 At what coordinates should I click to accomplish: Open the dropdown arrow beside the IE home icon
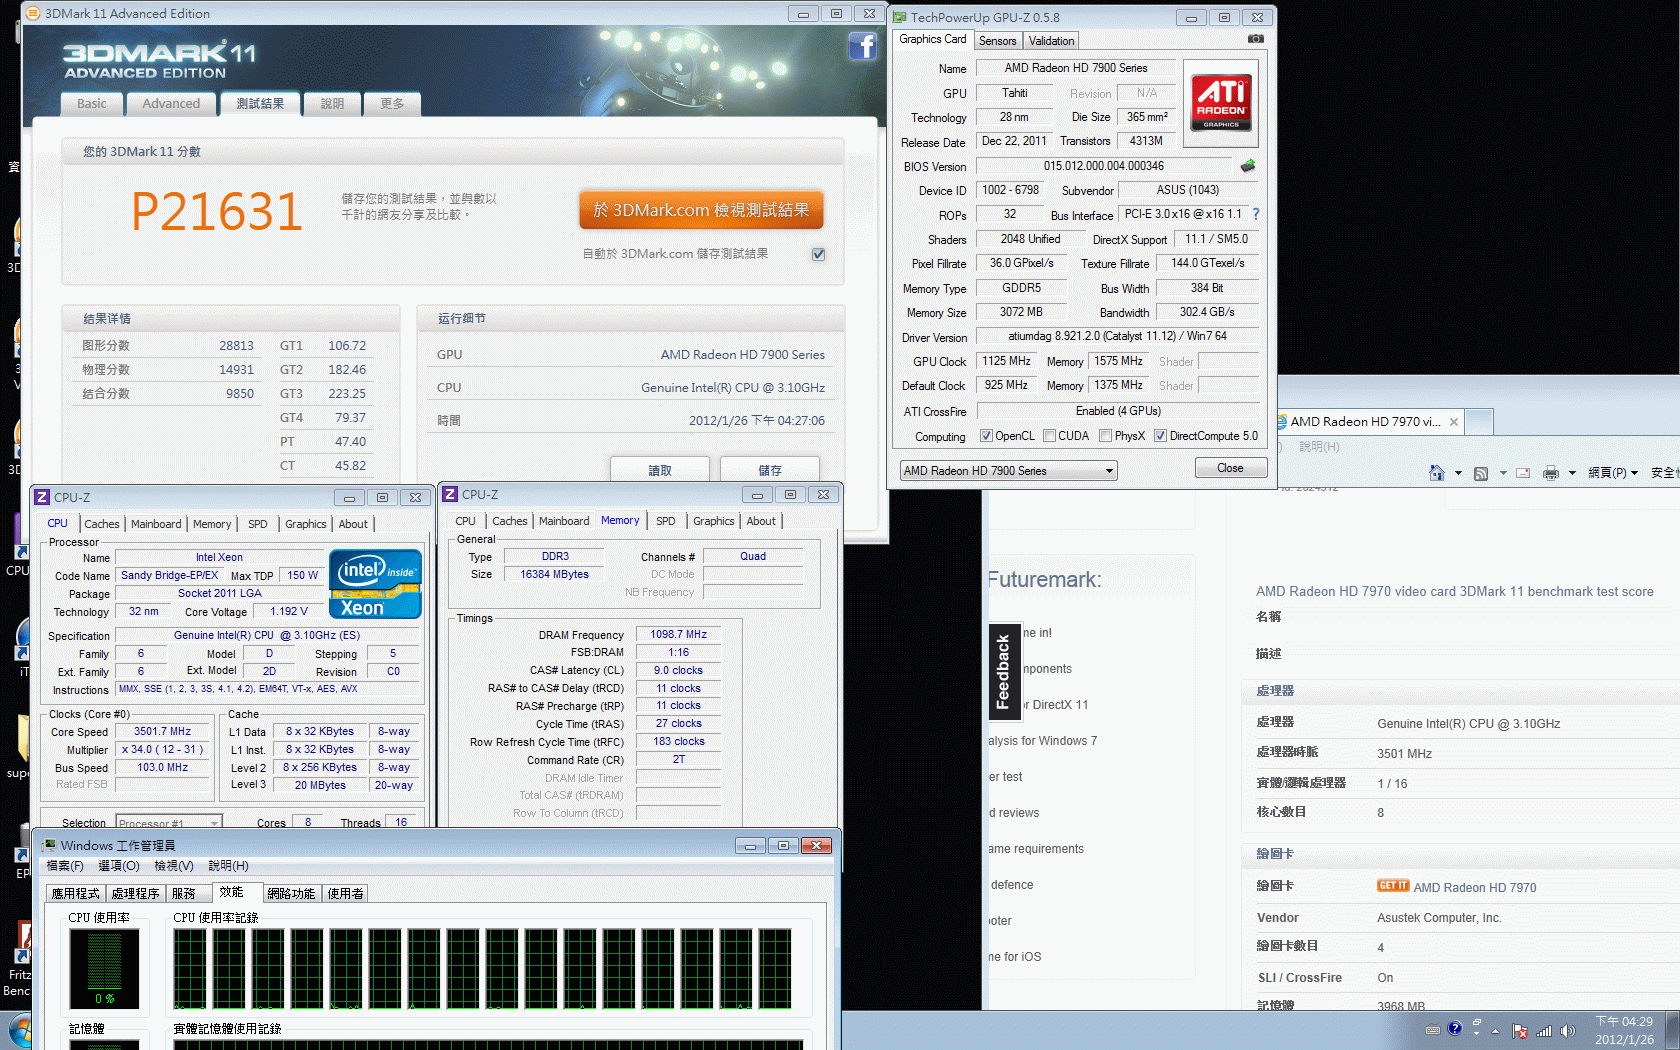(x=1458, y=473)
